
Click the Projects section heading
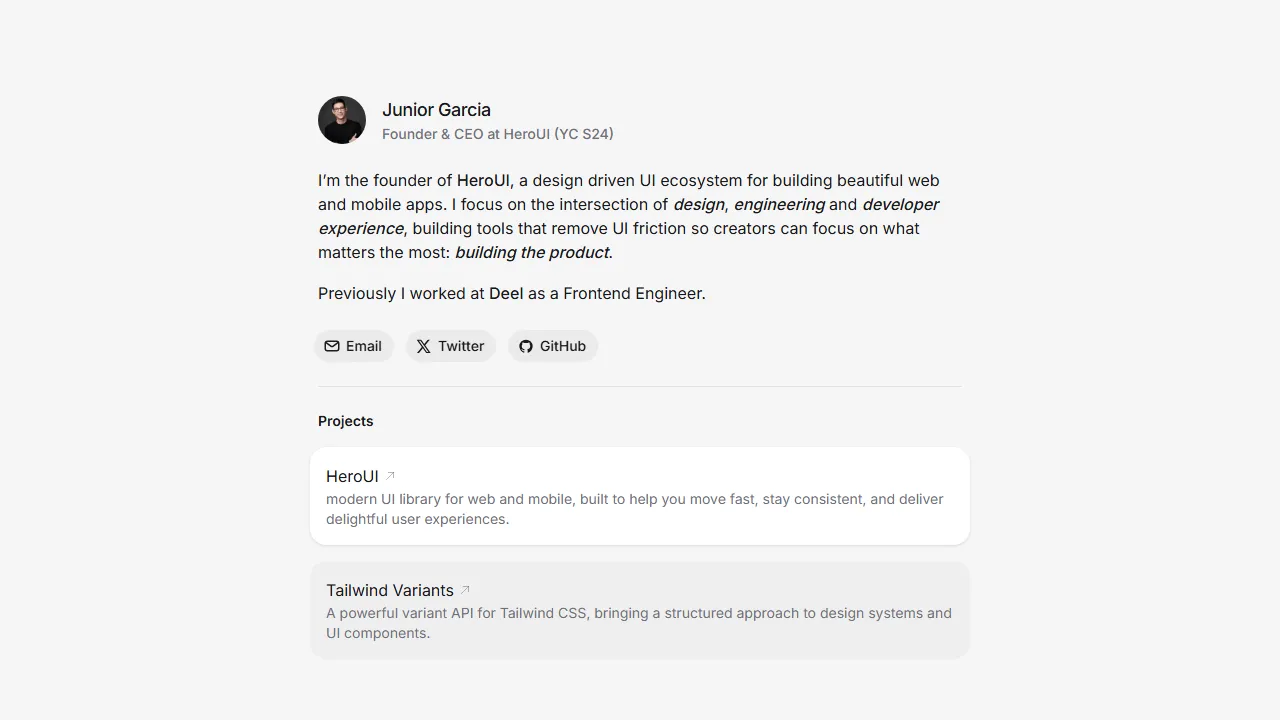coord(345,421)
